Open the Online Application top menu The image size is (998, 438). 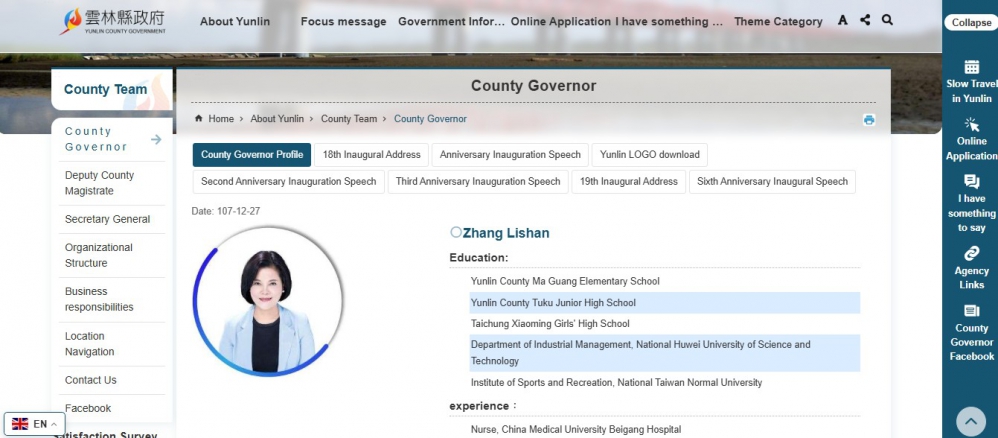coord(561,22)
